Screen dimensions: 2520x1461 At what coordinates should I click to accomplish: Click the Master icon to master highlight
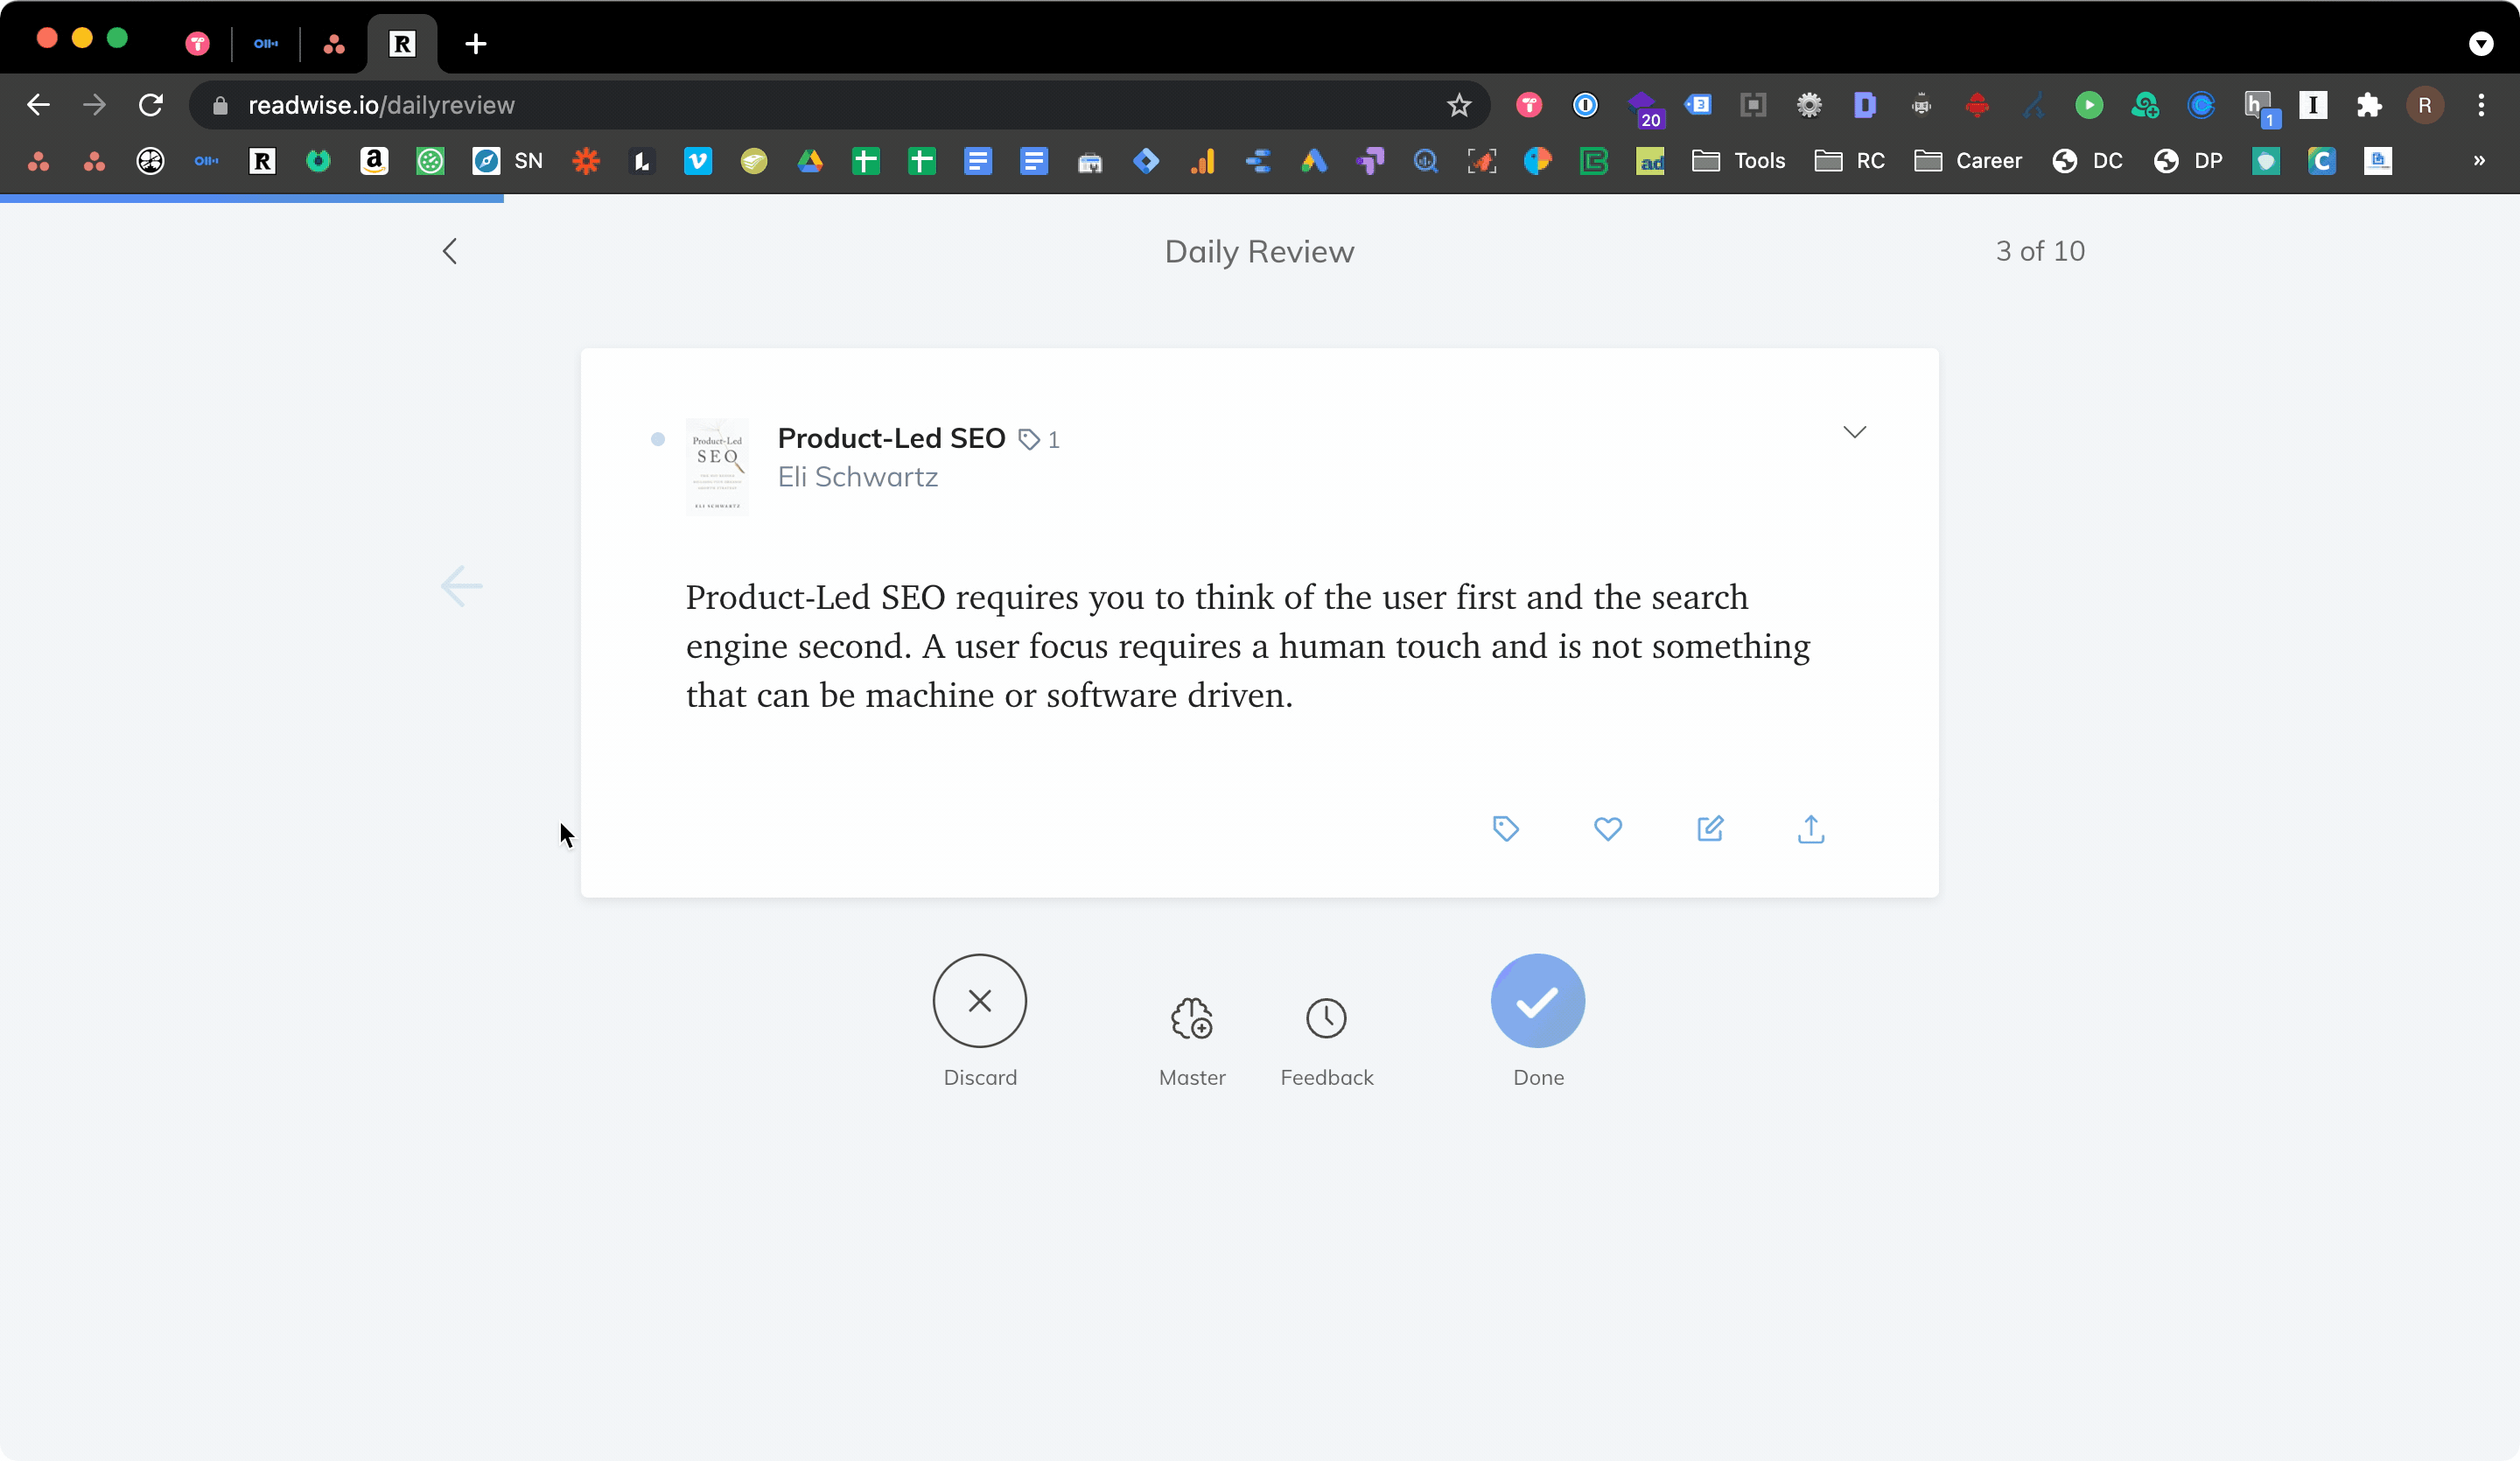[x=1191, y=1017]
